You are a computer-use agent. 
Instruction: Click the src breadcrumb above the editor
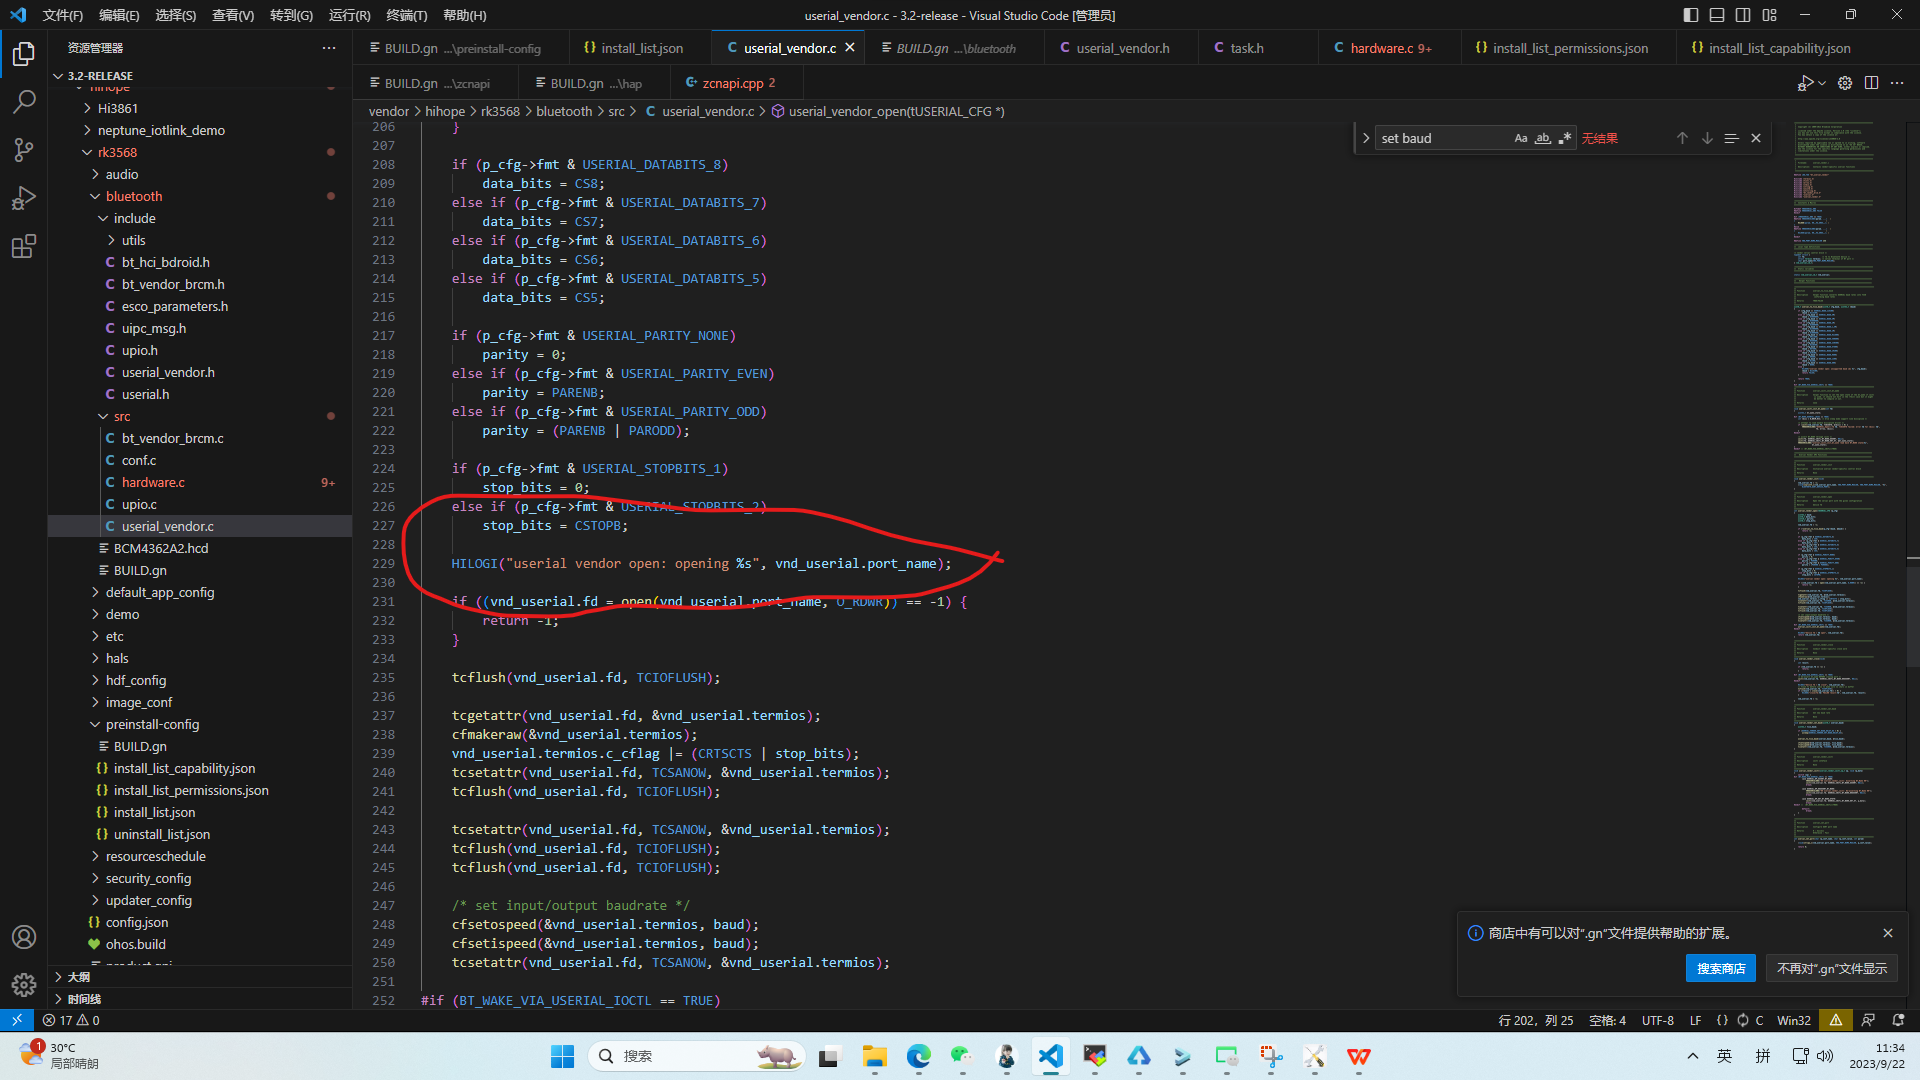point(616,111)
